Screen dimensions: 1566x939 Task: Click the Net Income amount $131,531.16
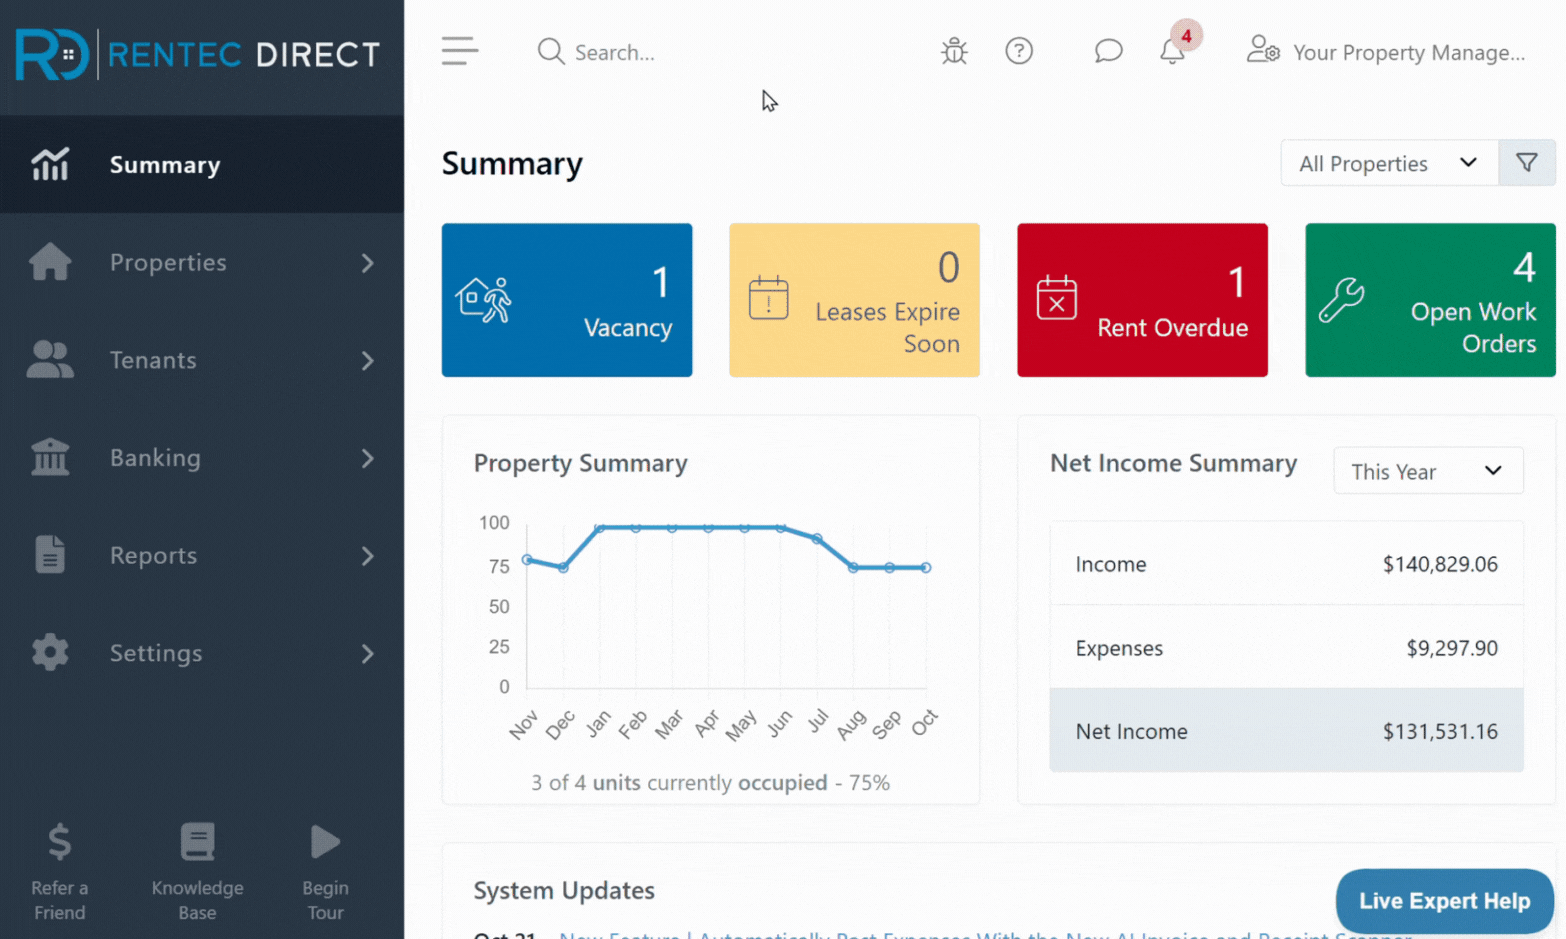[x=1440, y=731]
